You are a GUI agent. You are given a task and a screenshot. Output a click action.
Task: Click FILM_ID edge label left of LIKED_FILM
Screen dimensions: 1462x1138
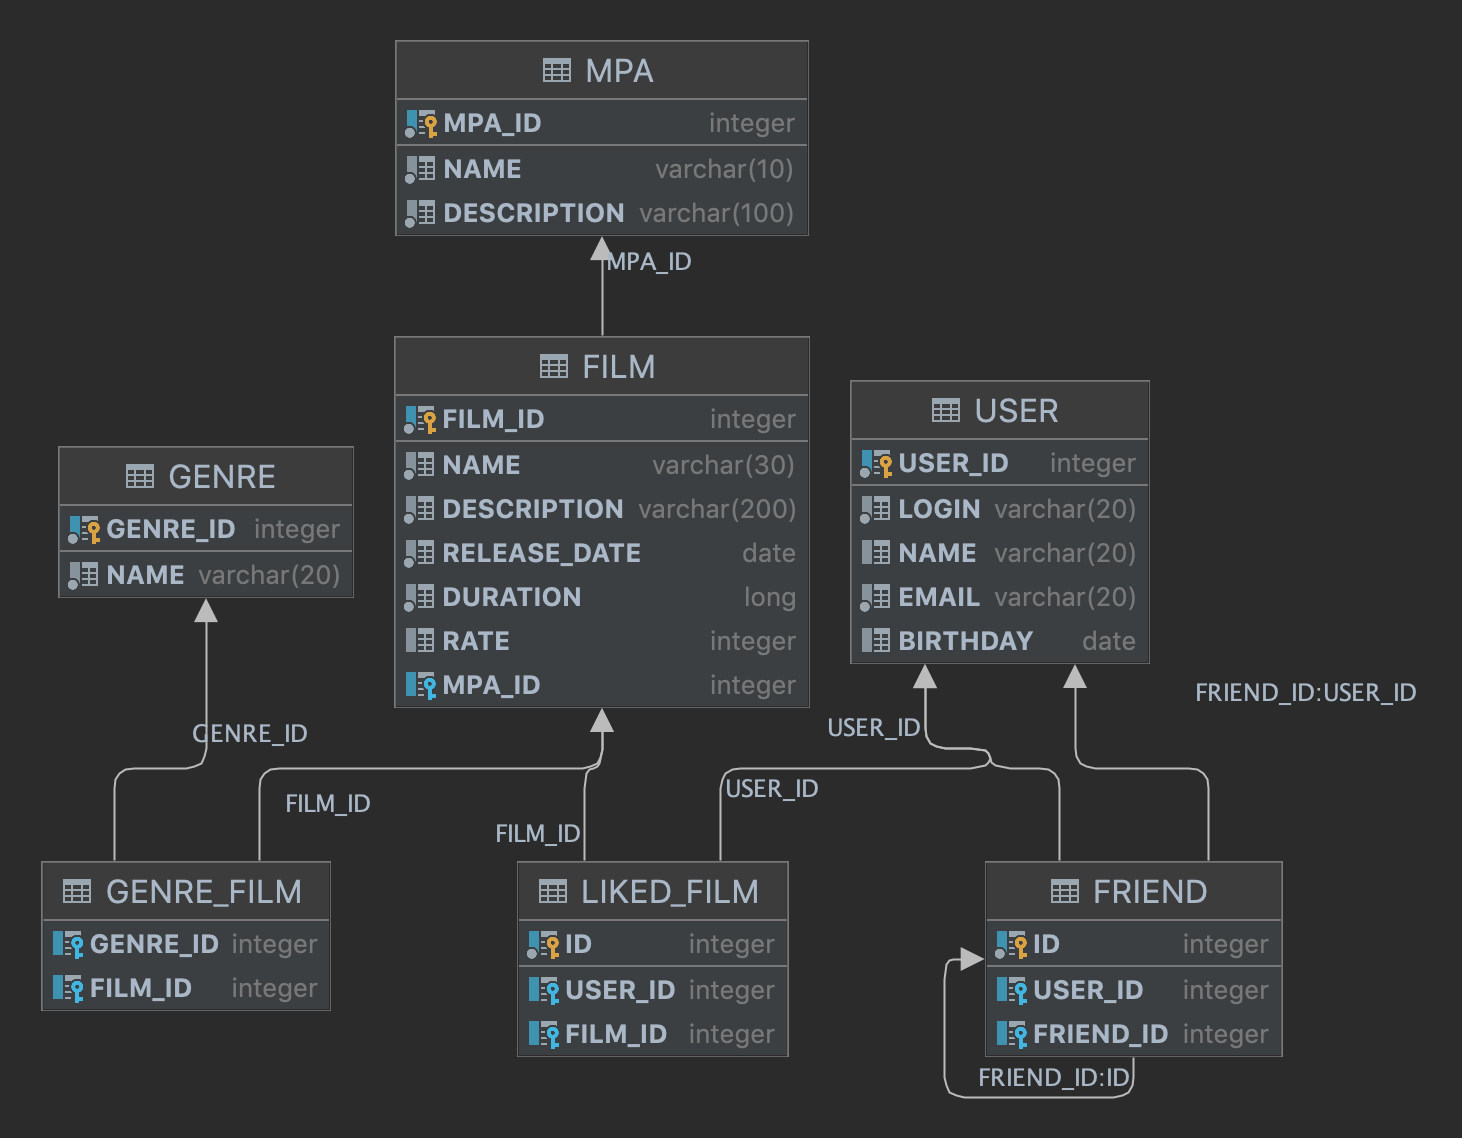pyautogui.click(x=538, y=834)
